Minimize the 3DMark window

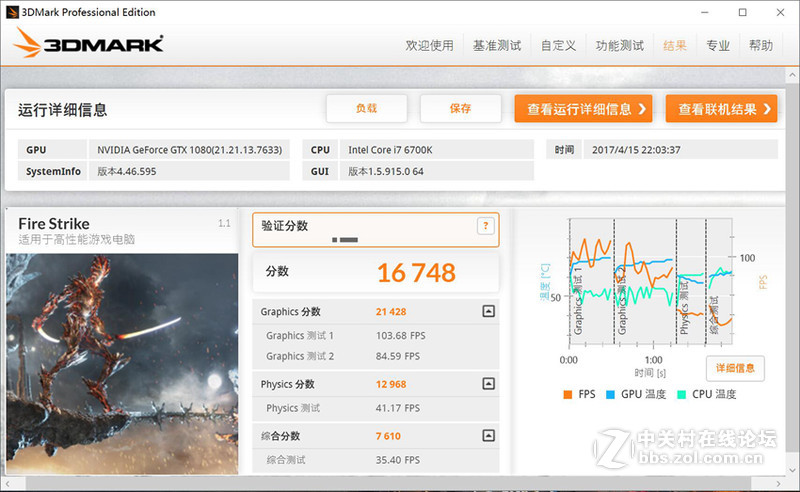coord(705,12)
